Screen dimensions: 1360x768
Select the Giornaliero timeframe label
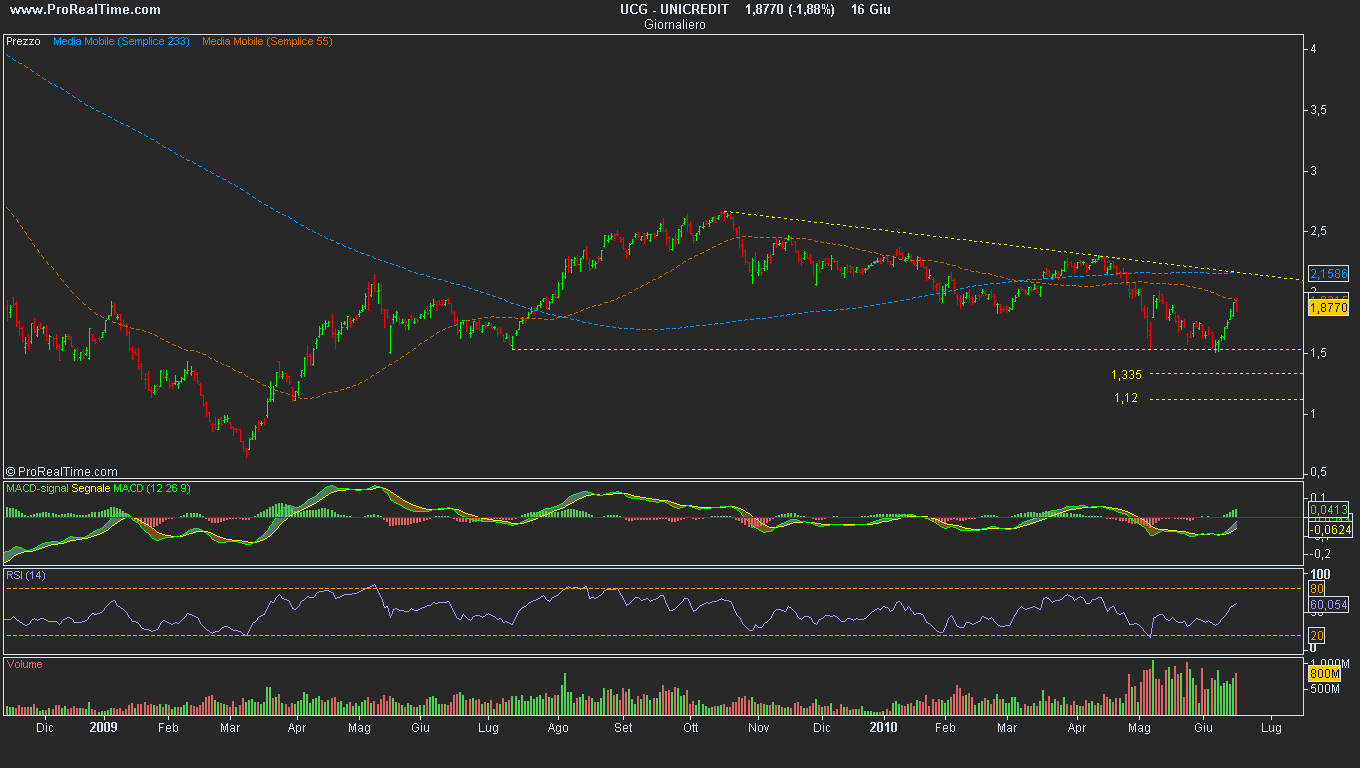(x=675, y=25)
